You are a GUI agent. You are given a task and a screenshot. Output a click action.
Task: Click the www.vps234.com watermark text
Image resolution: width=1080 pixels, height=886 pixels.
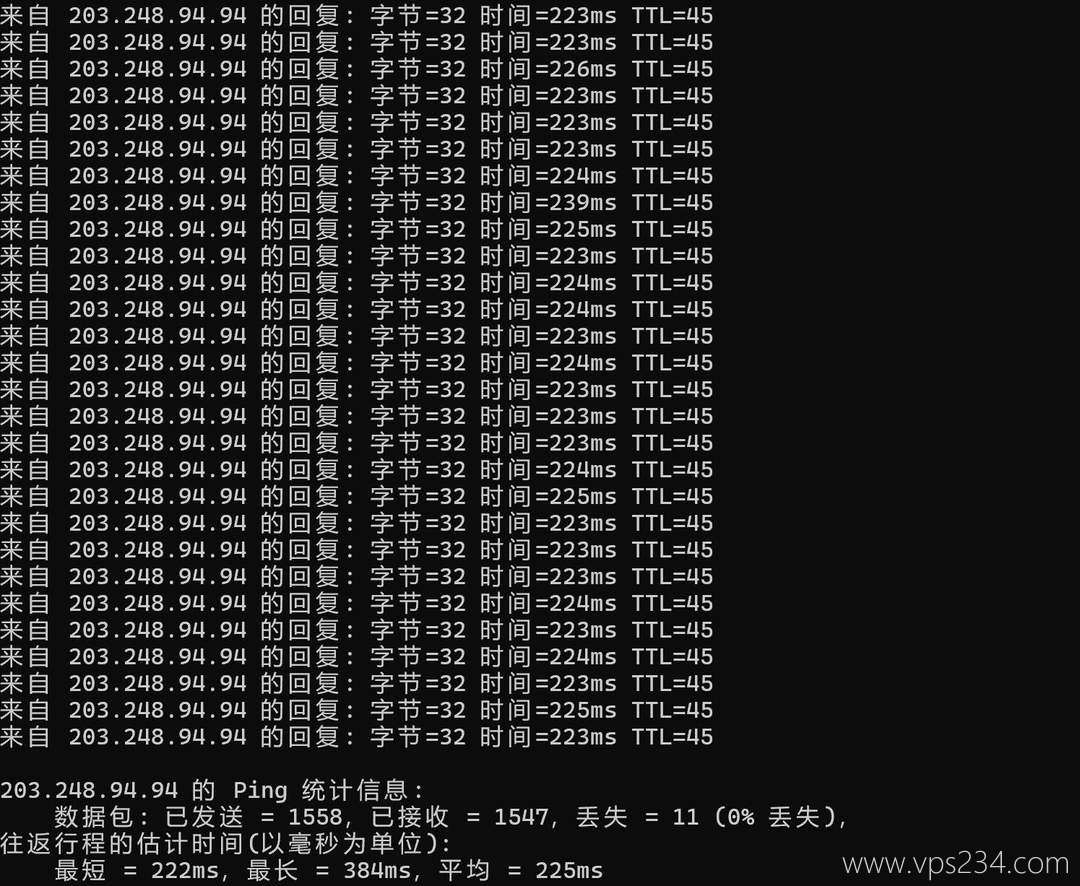point(955,863)
